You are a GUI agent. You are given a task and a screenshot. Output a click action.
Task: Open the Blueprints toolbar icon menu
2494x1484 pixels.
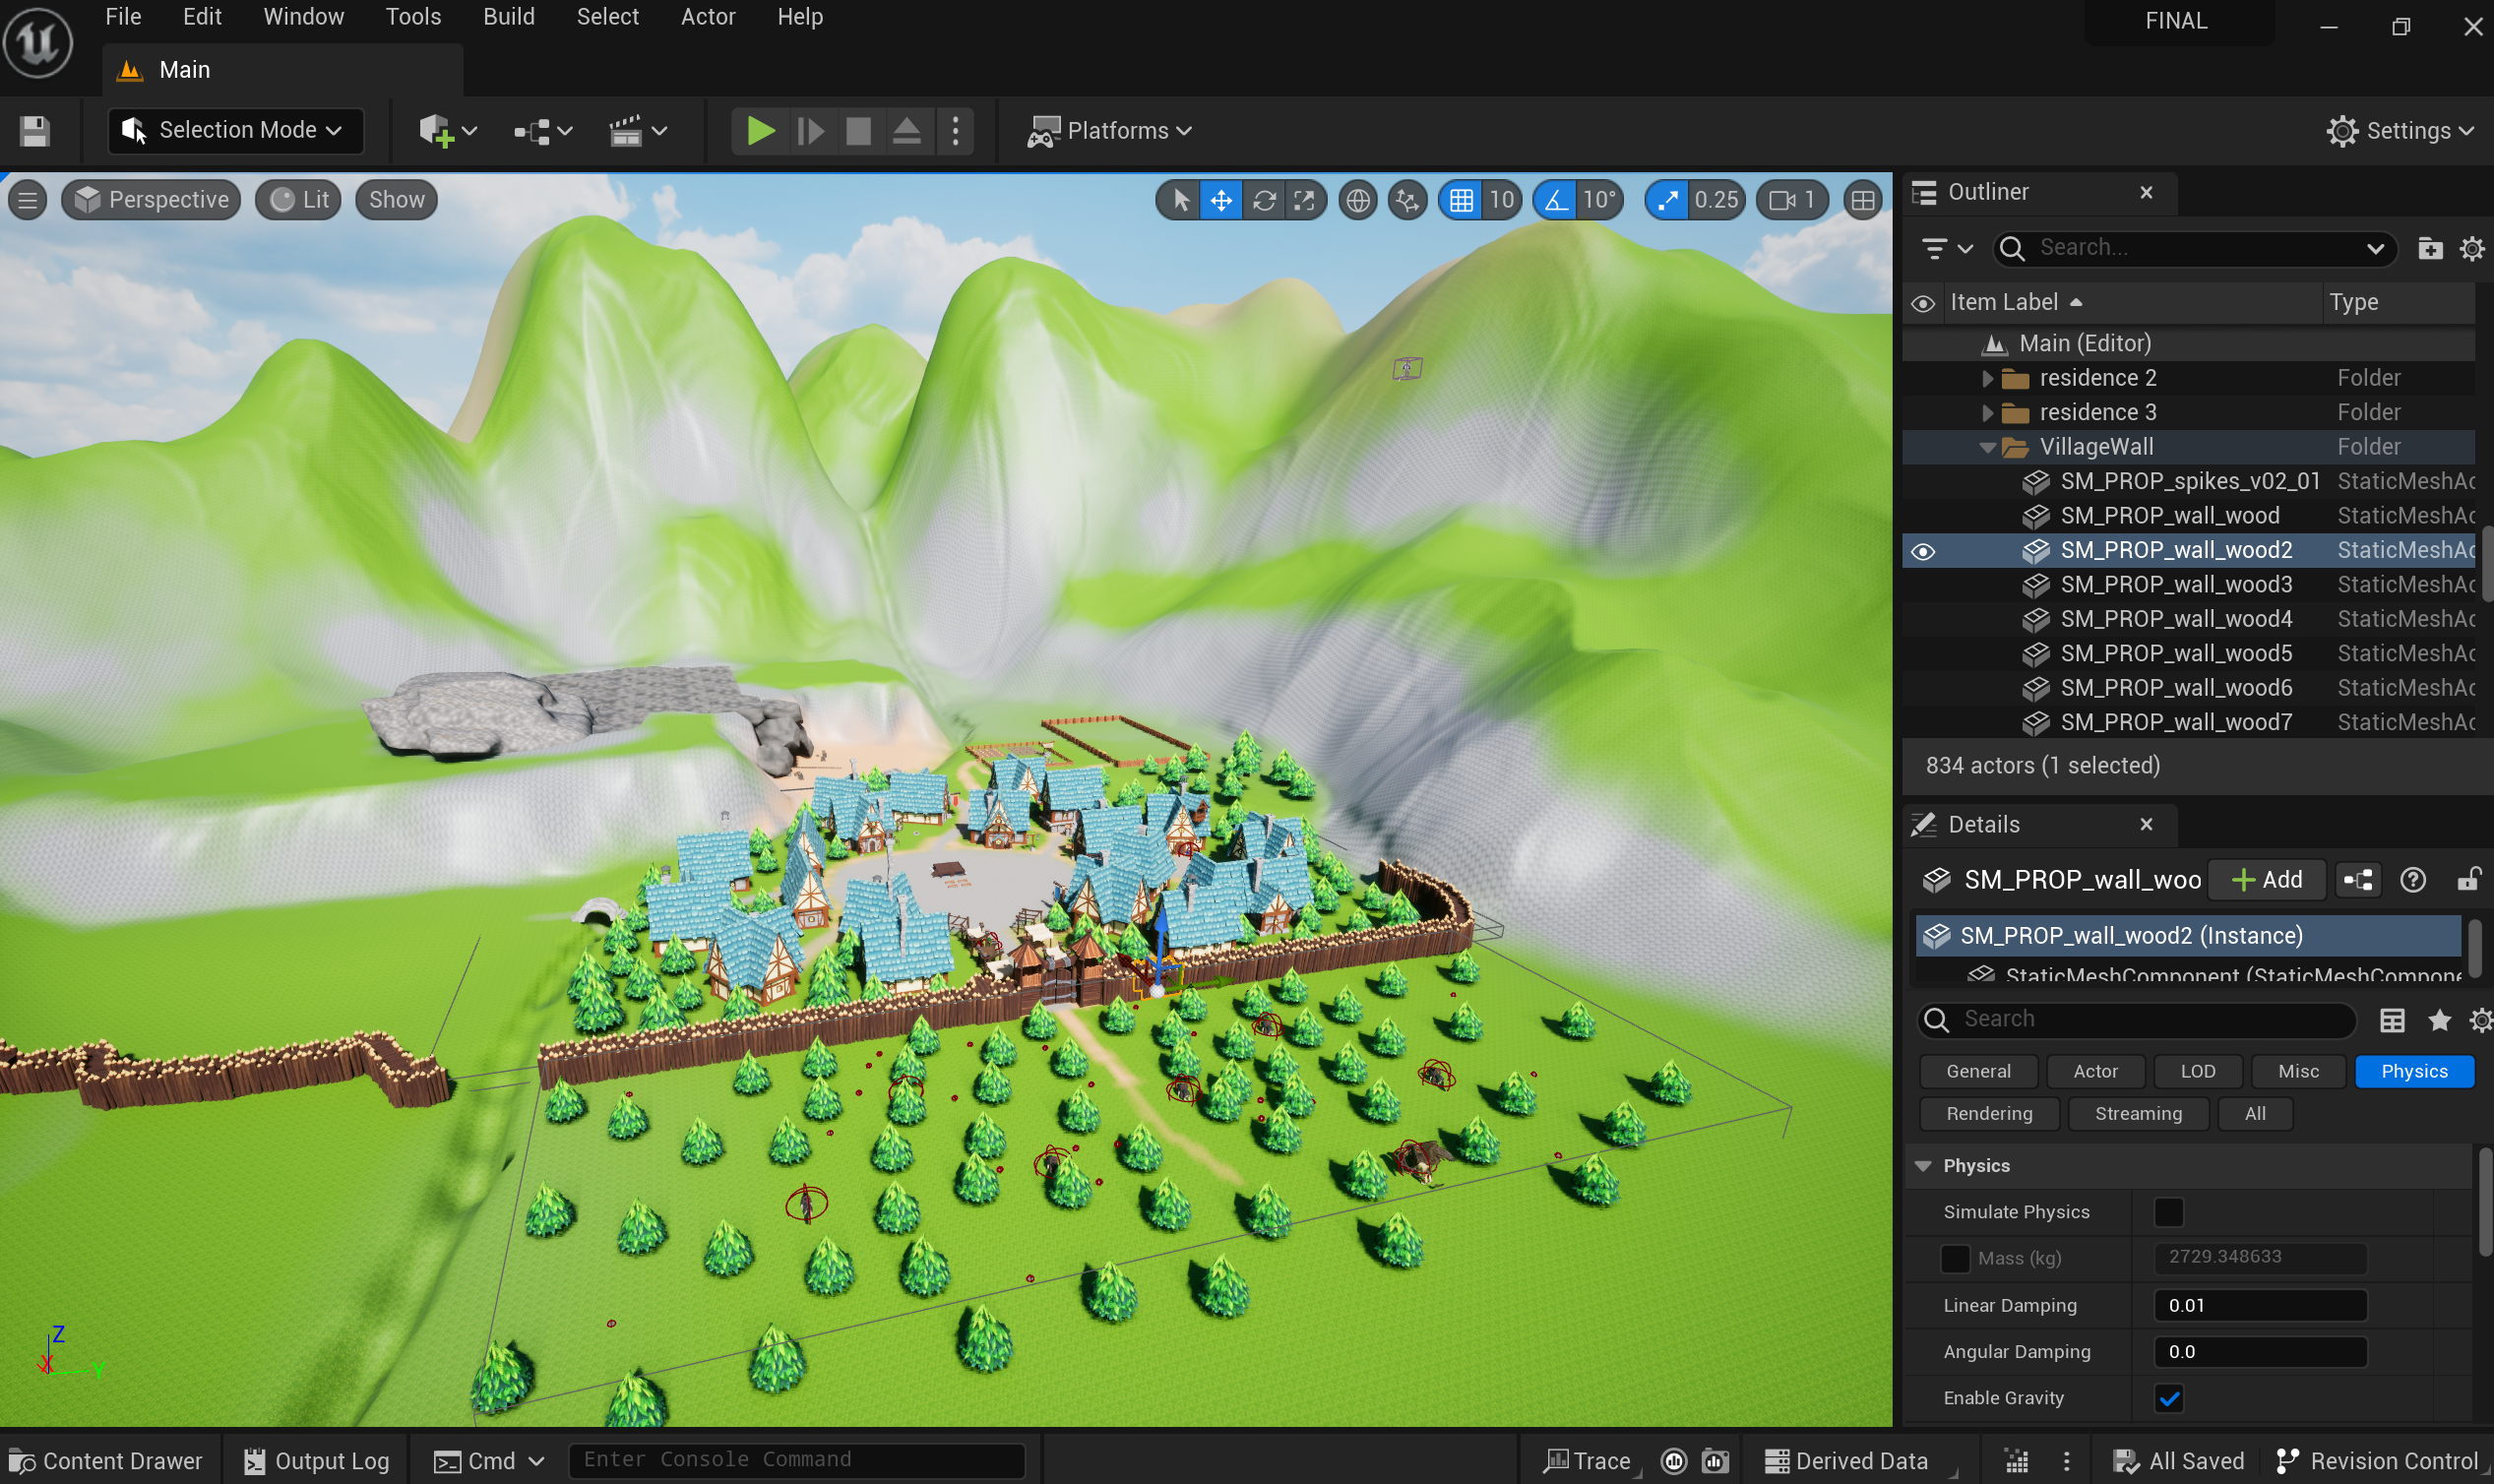(x=542, y=131)
